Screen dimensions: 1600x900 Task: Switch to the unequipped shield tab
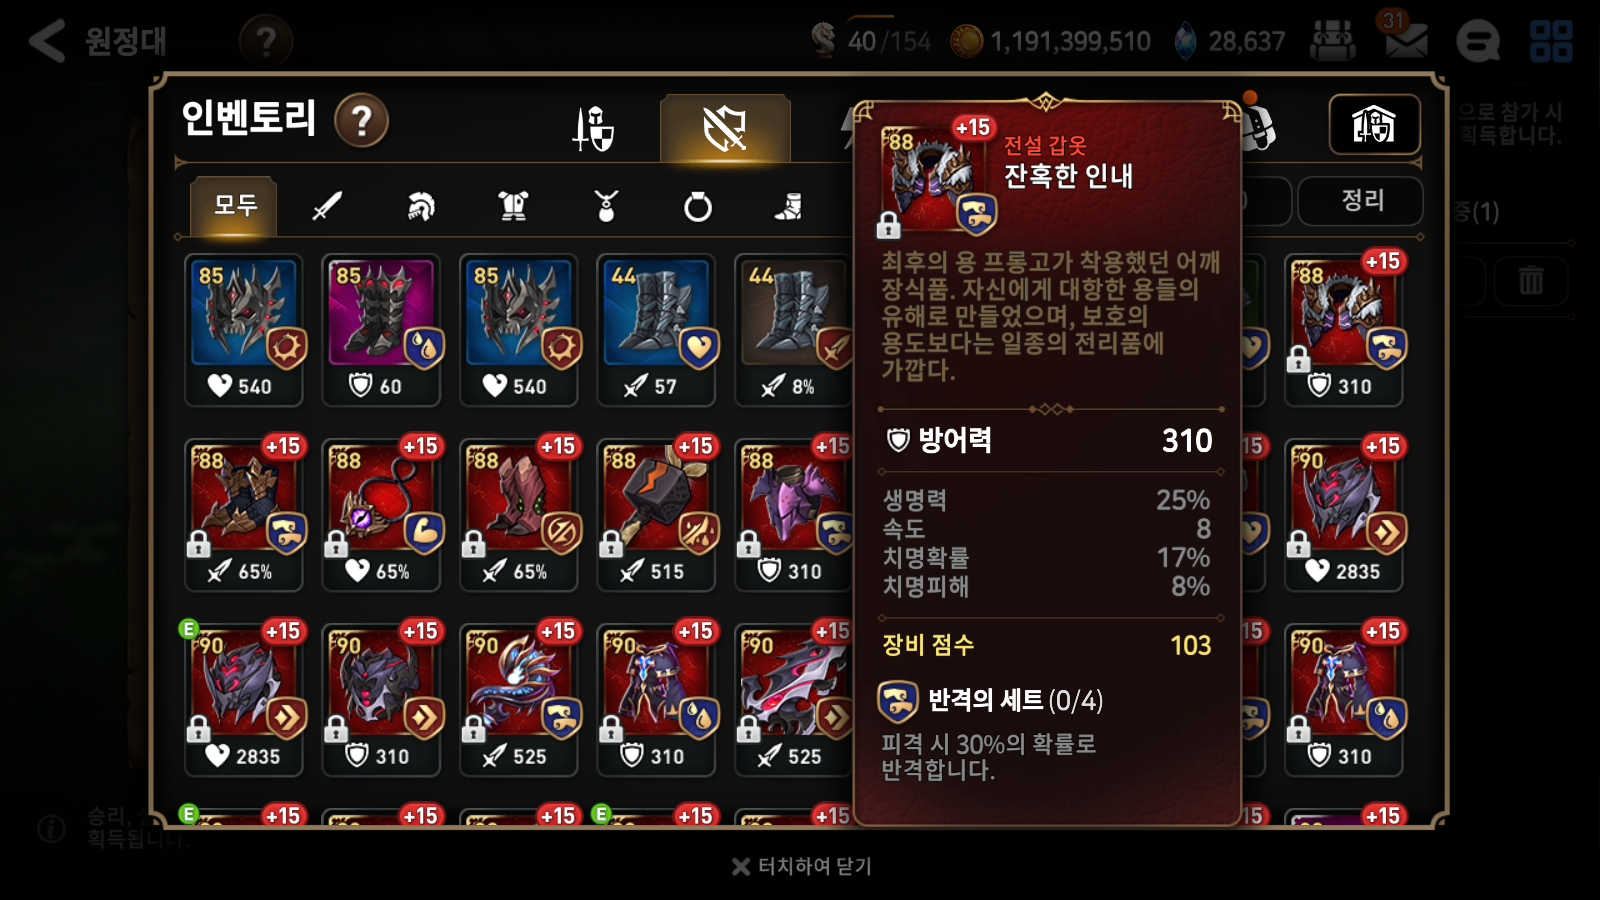725,128
